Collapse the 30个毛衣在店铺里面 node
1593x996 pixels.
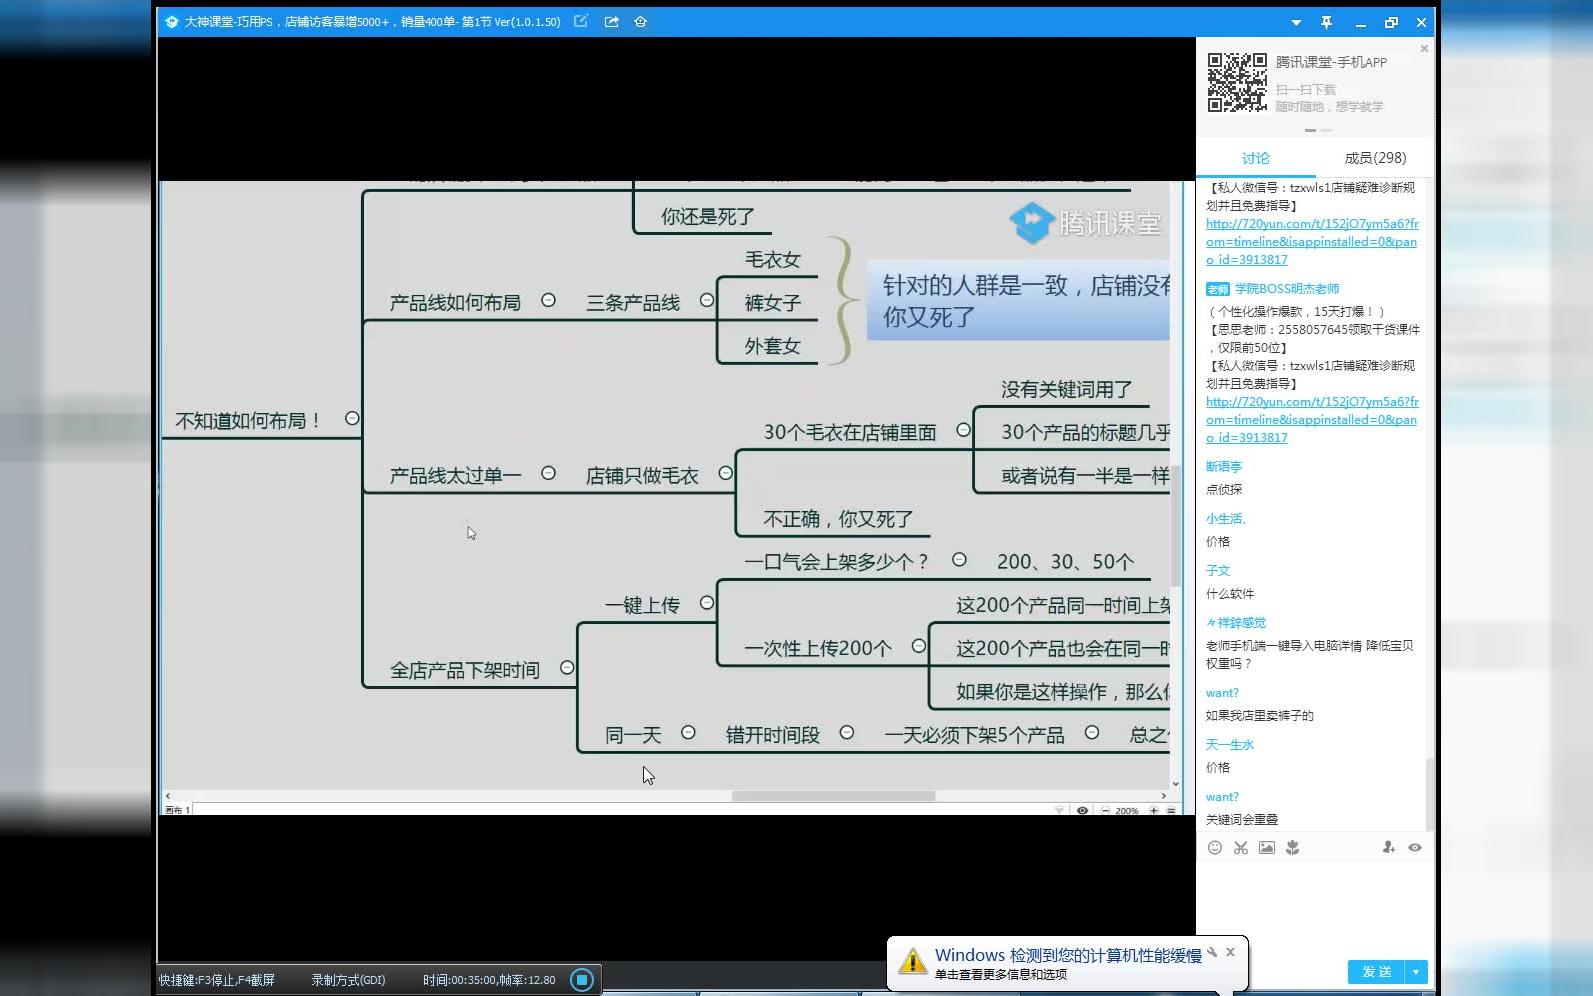pos(963,430)
